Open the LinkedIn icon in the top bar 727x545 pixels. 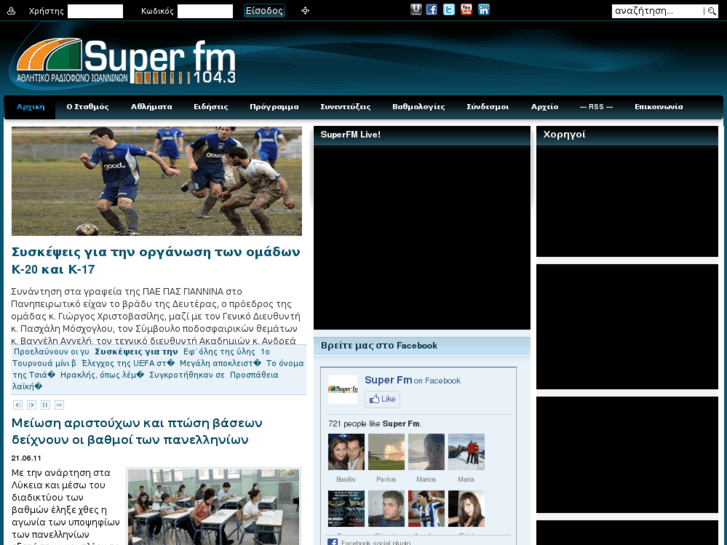click(484, 10)
